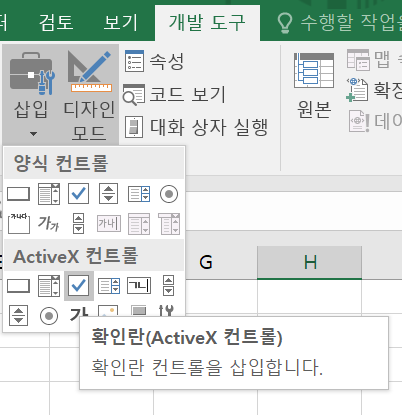
Task: Click the 확장 팩 icon
Action: [x=357, y=90]
